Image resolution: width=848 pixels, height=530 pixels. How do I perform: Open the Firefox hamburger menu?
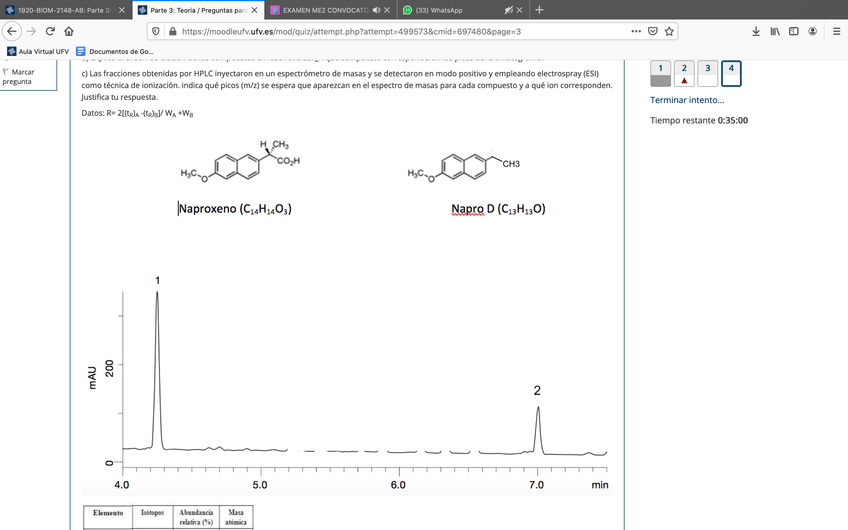[x=835, y=31]
